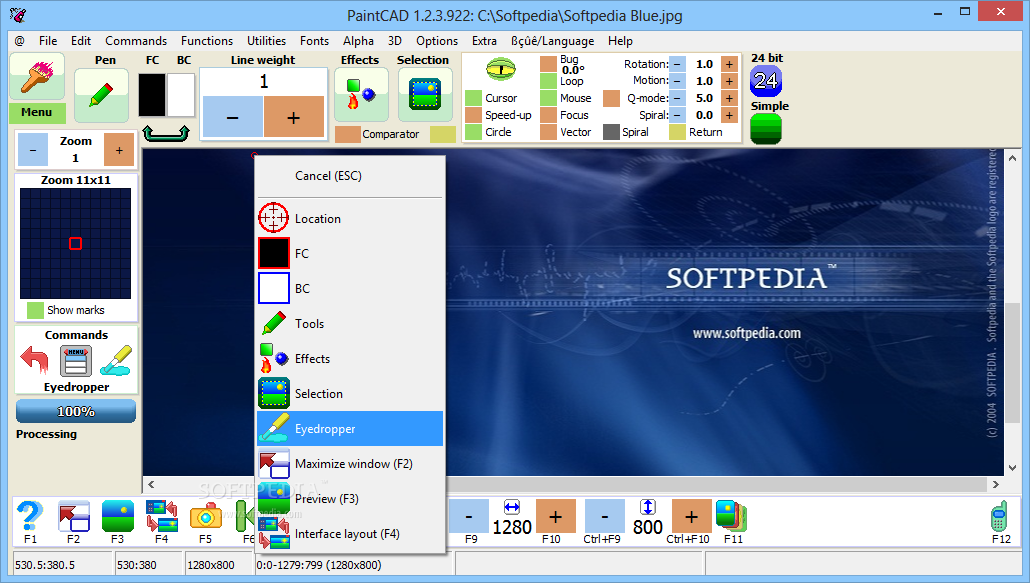Open the Menu paintbrush icon

pyautogui.click(x=37, y=76)
